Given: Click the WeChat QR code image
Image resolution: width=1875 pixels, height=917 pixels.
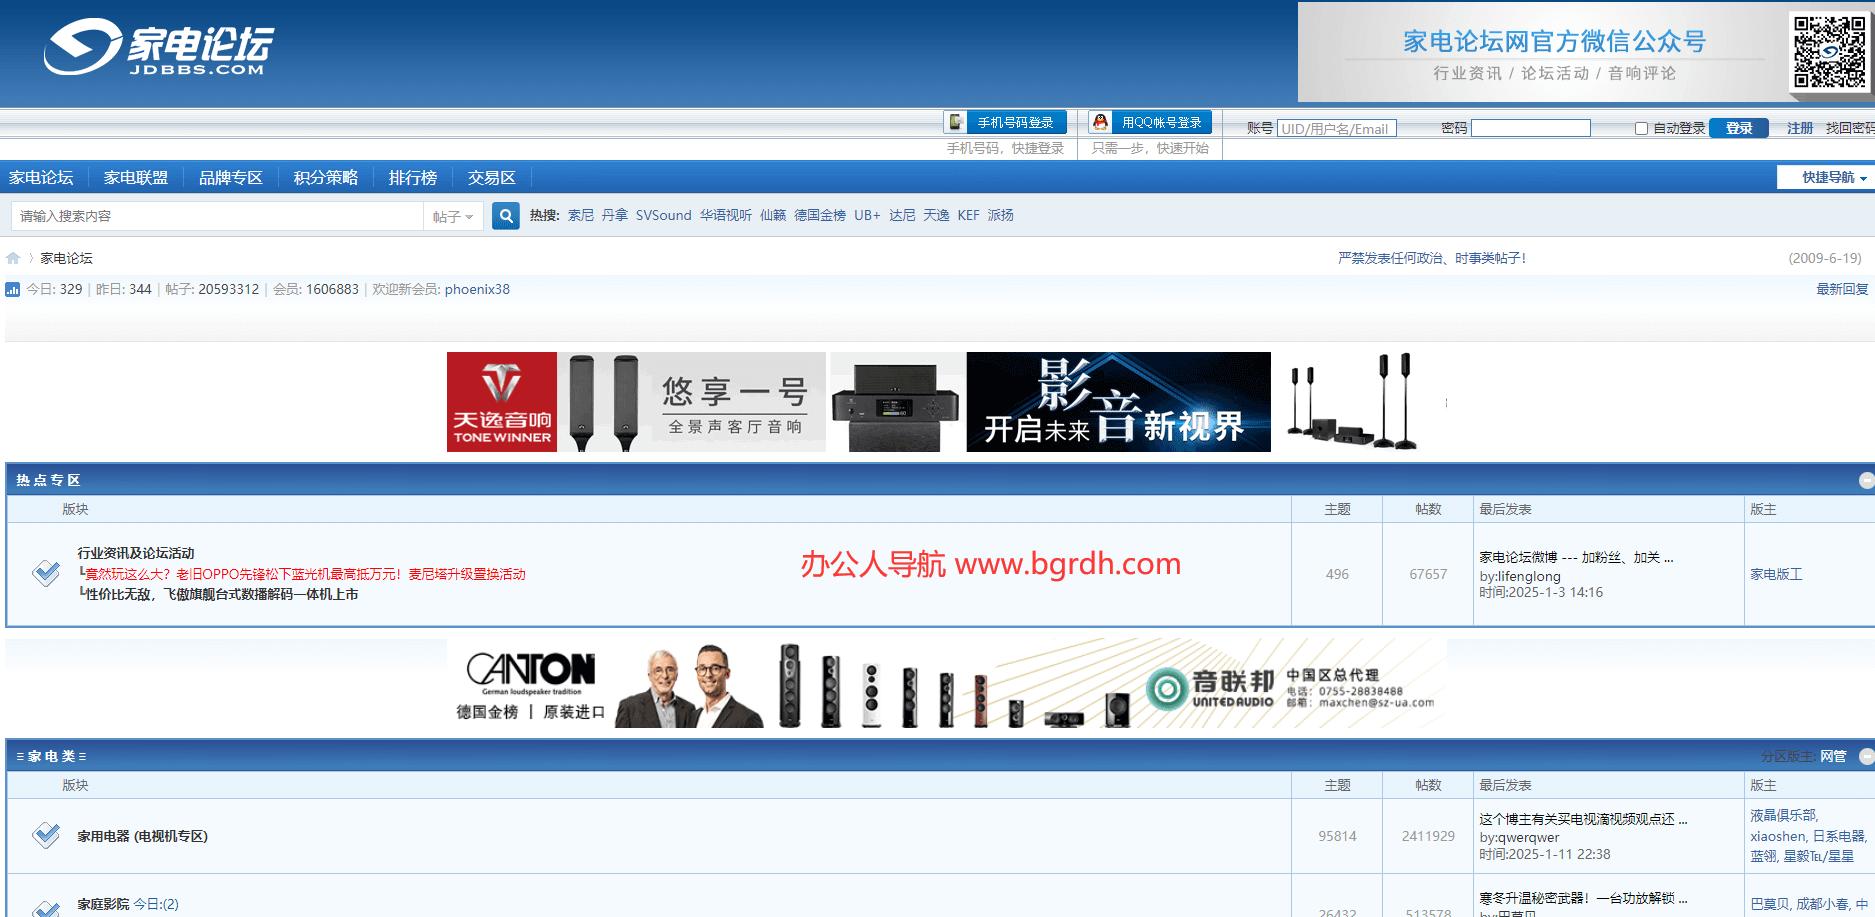Looking at the screenshot, I should click(x=1829, y=51).
